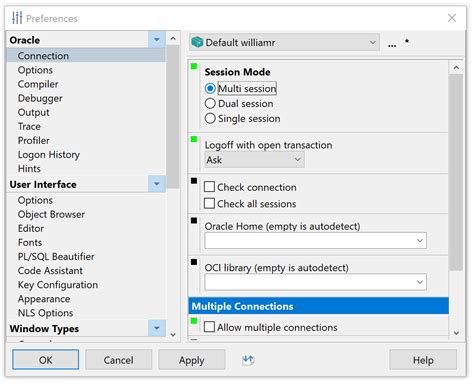This screenshot has height=386, width=474.
Task: Select Connection under Oracle
Action: coord(43,56)
